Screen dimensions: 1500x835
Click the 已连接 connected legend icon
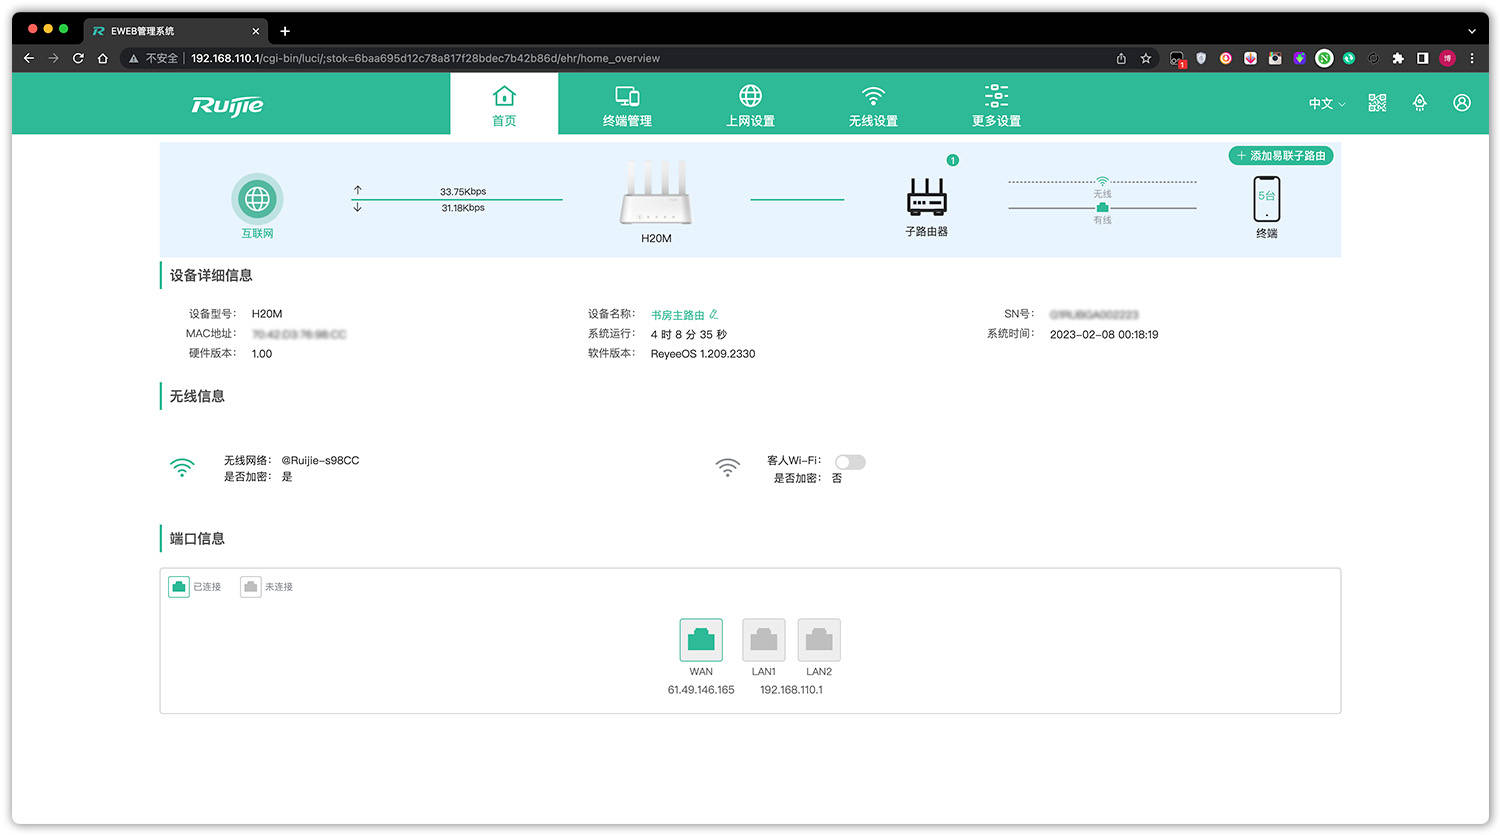[x=179, y=587]
